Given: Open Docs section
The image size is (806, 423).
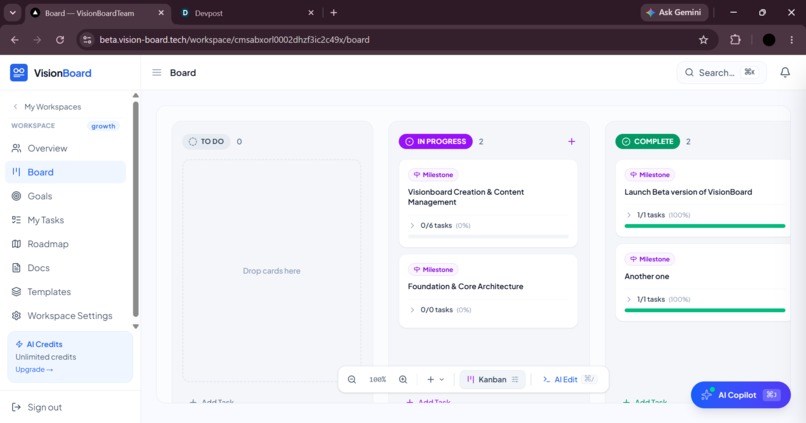Looking at the screenshot, I should pos(65,268).
